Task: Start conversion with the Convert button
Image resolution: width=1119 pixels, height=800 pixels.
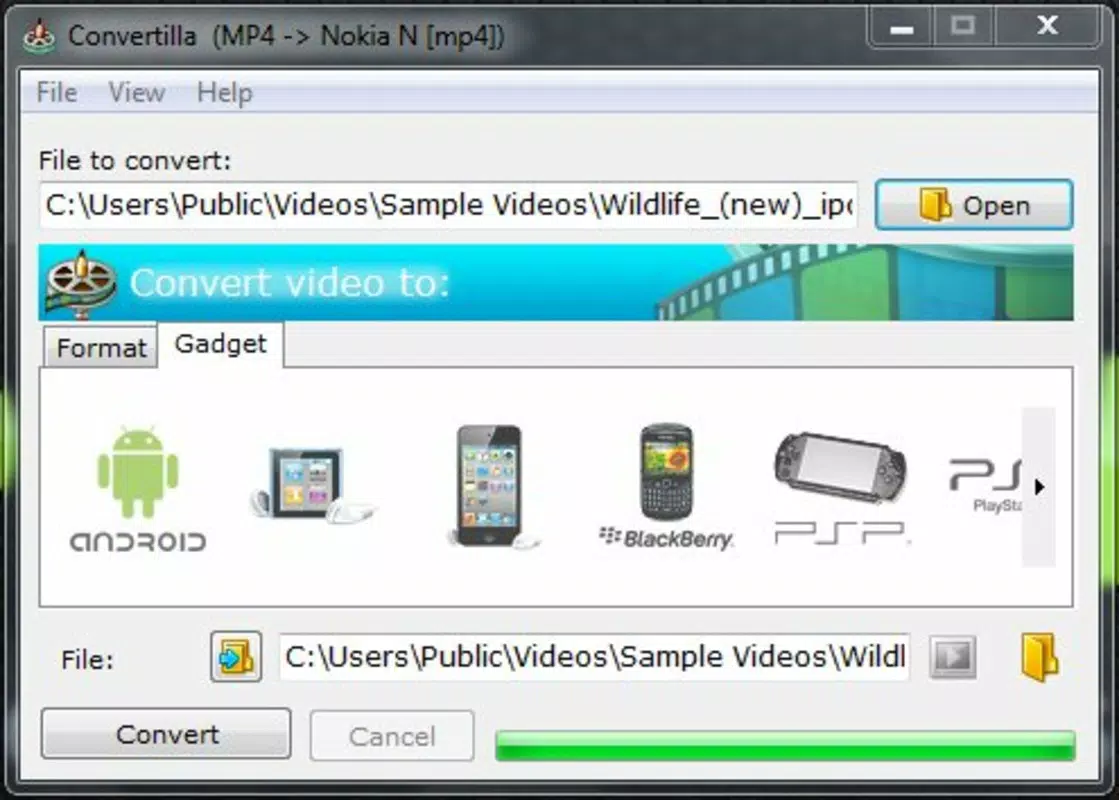Action: point(166,734)
